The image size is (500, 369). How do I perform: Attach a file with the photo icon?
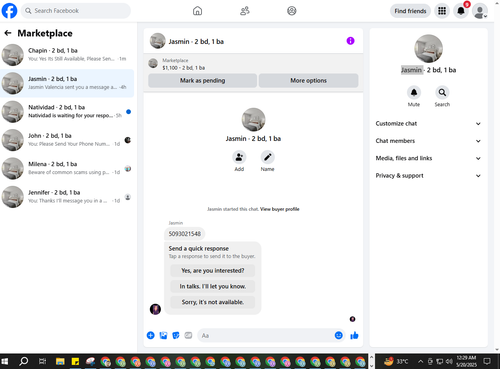coord(163,335)
